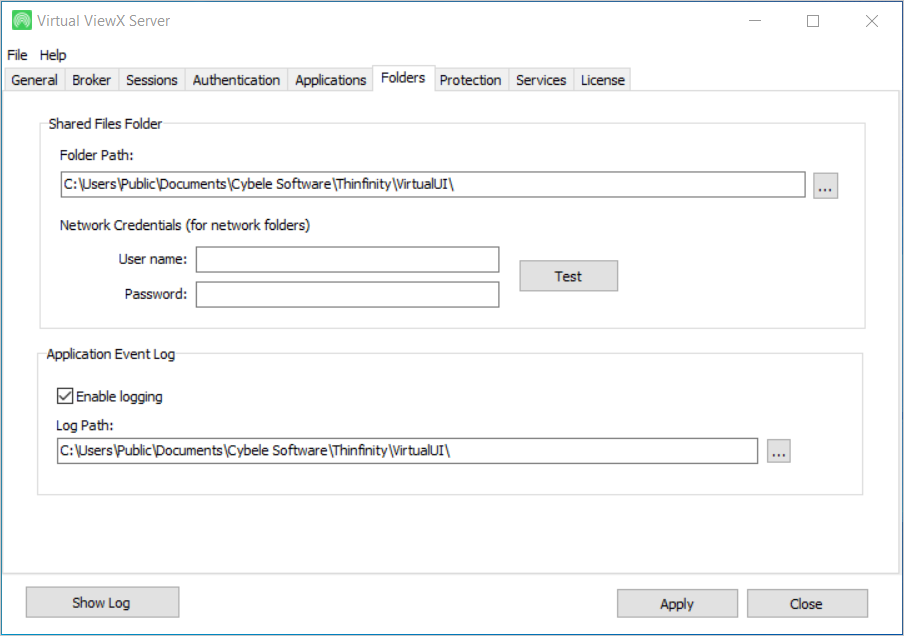Image resolution: width=904 pixels, height=636 pixels.
Task: Switch to the General tab
Action: [34, 80]
